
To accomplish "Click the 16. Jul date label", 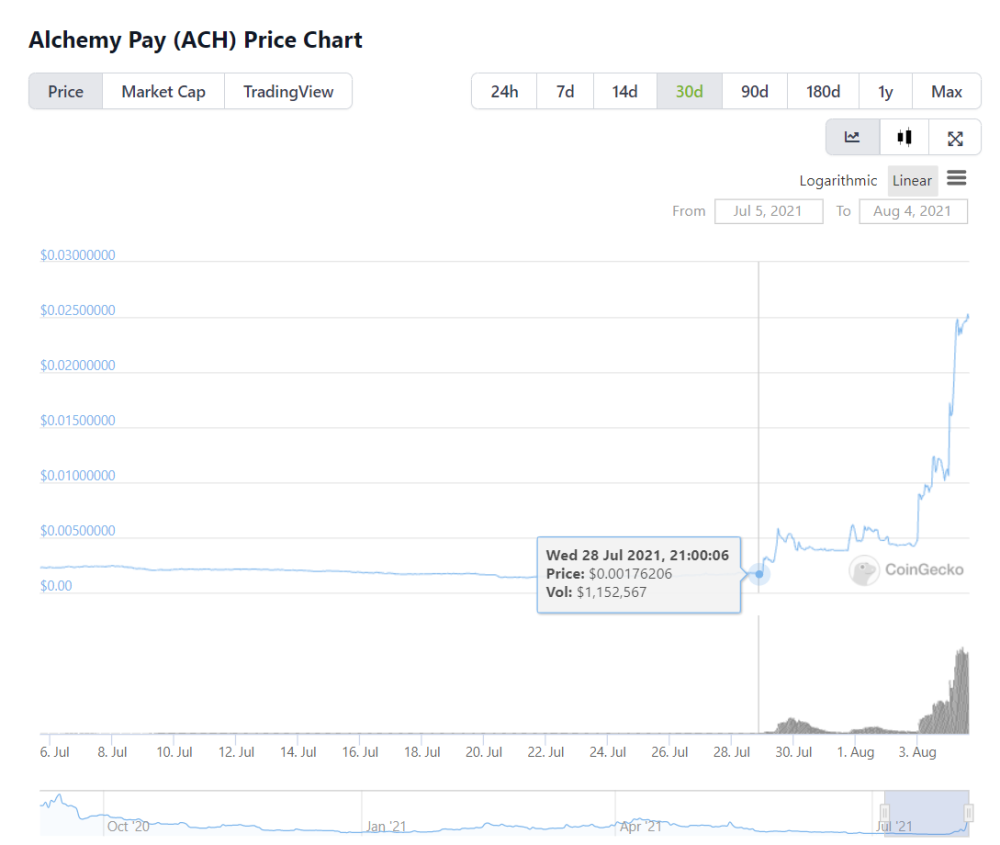I will point(360,753).
